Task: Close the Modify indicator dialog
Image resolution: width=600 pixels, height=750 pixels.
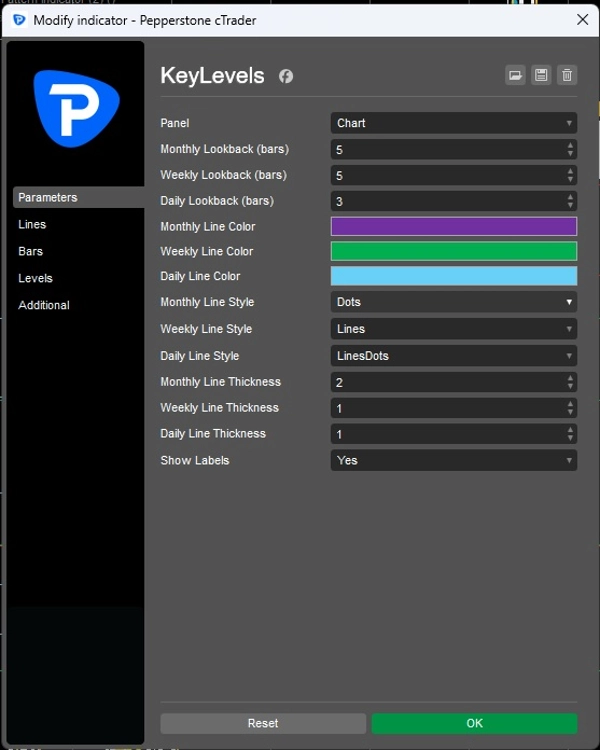Action: pos(582,20)
